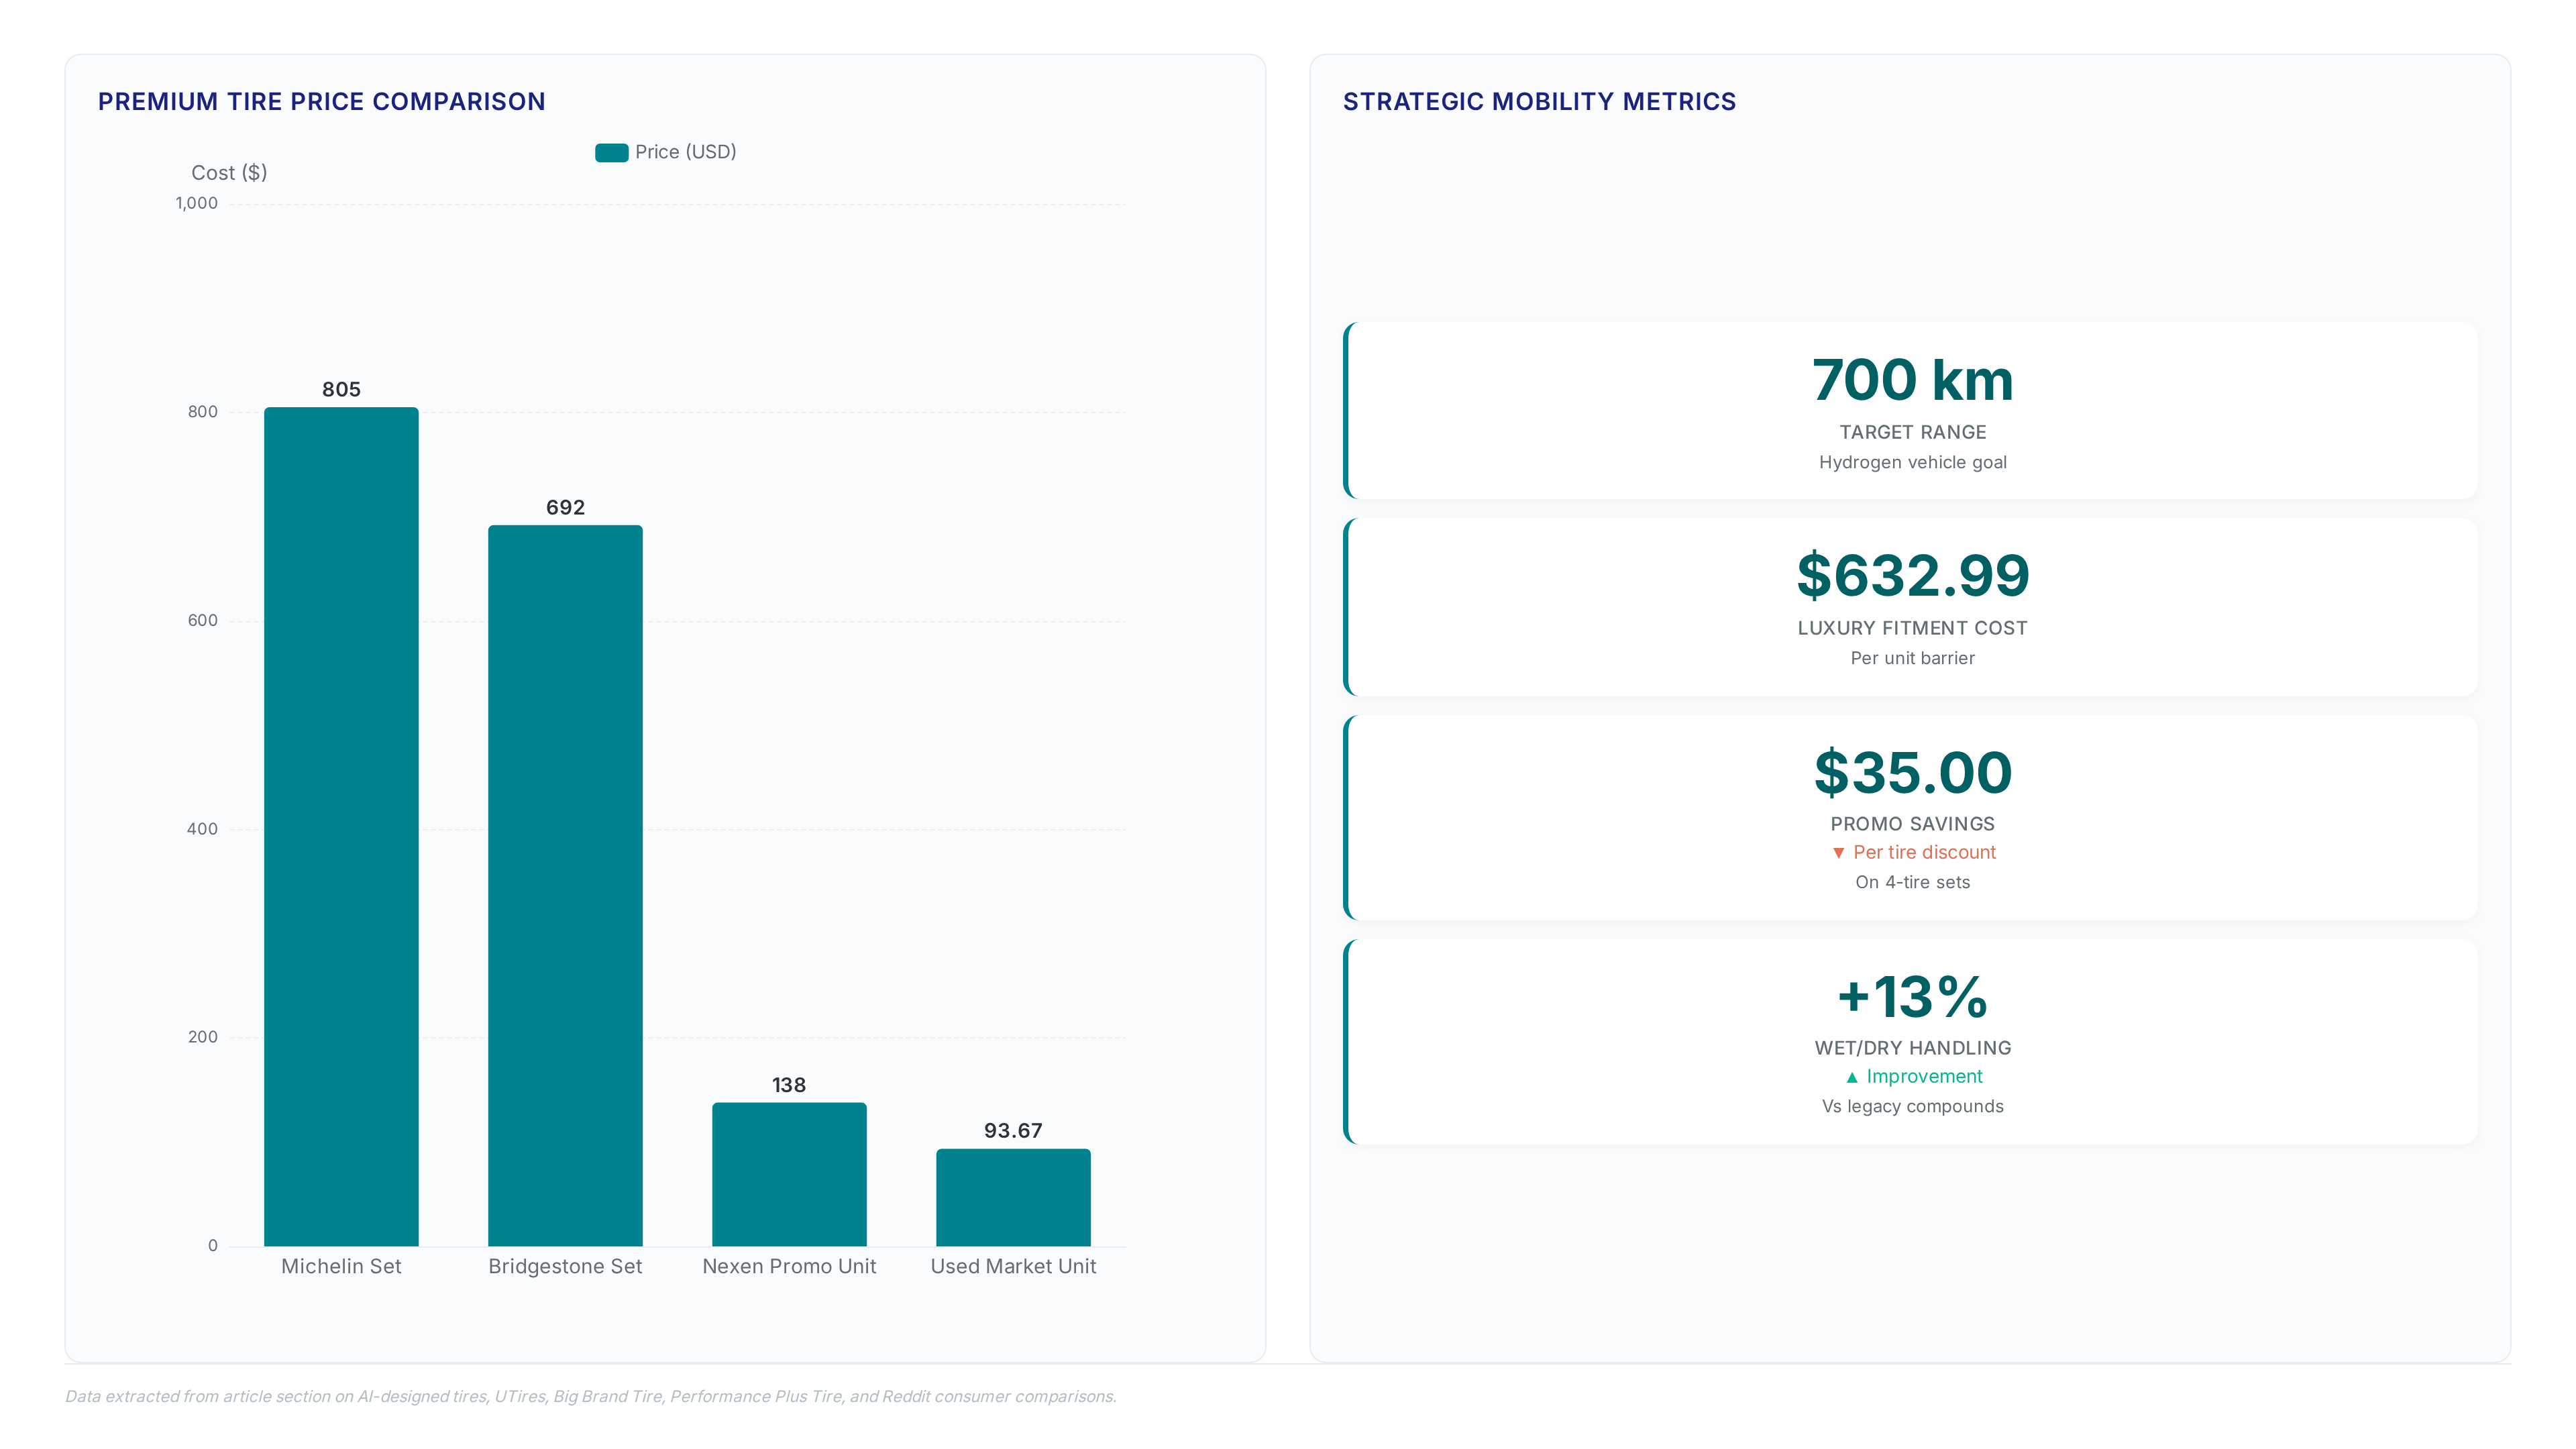Click the Cost ($) axis title

229,173
